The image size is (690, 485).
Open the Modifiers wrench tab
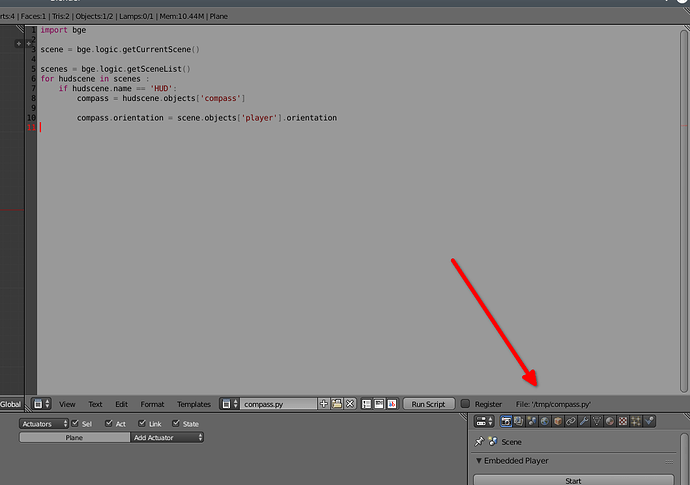click(584, 421)
